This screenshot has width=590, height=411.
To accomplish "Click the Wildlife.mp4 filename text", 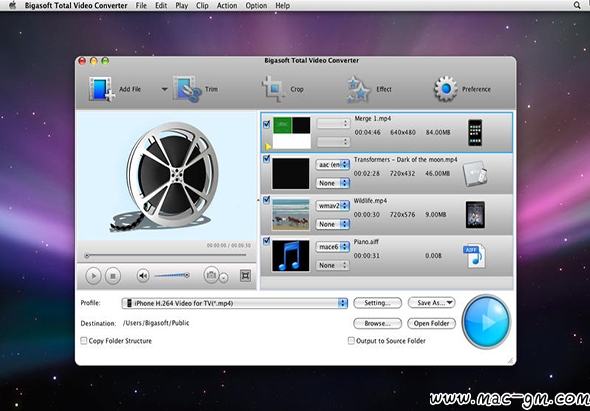I will click(370, 201).
